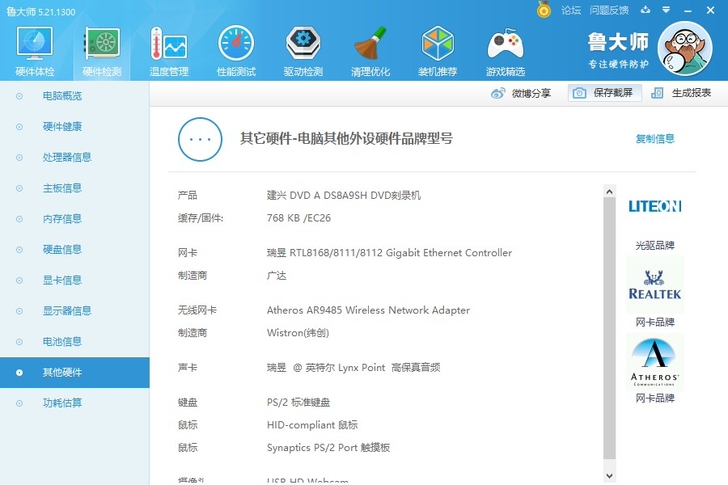The width and height of the screenshot is (728, 485).
Task: Click the 广达 manufacturer value
Action: click(x=276, y=276)
